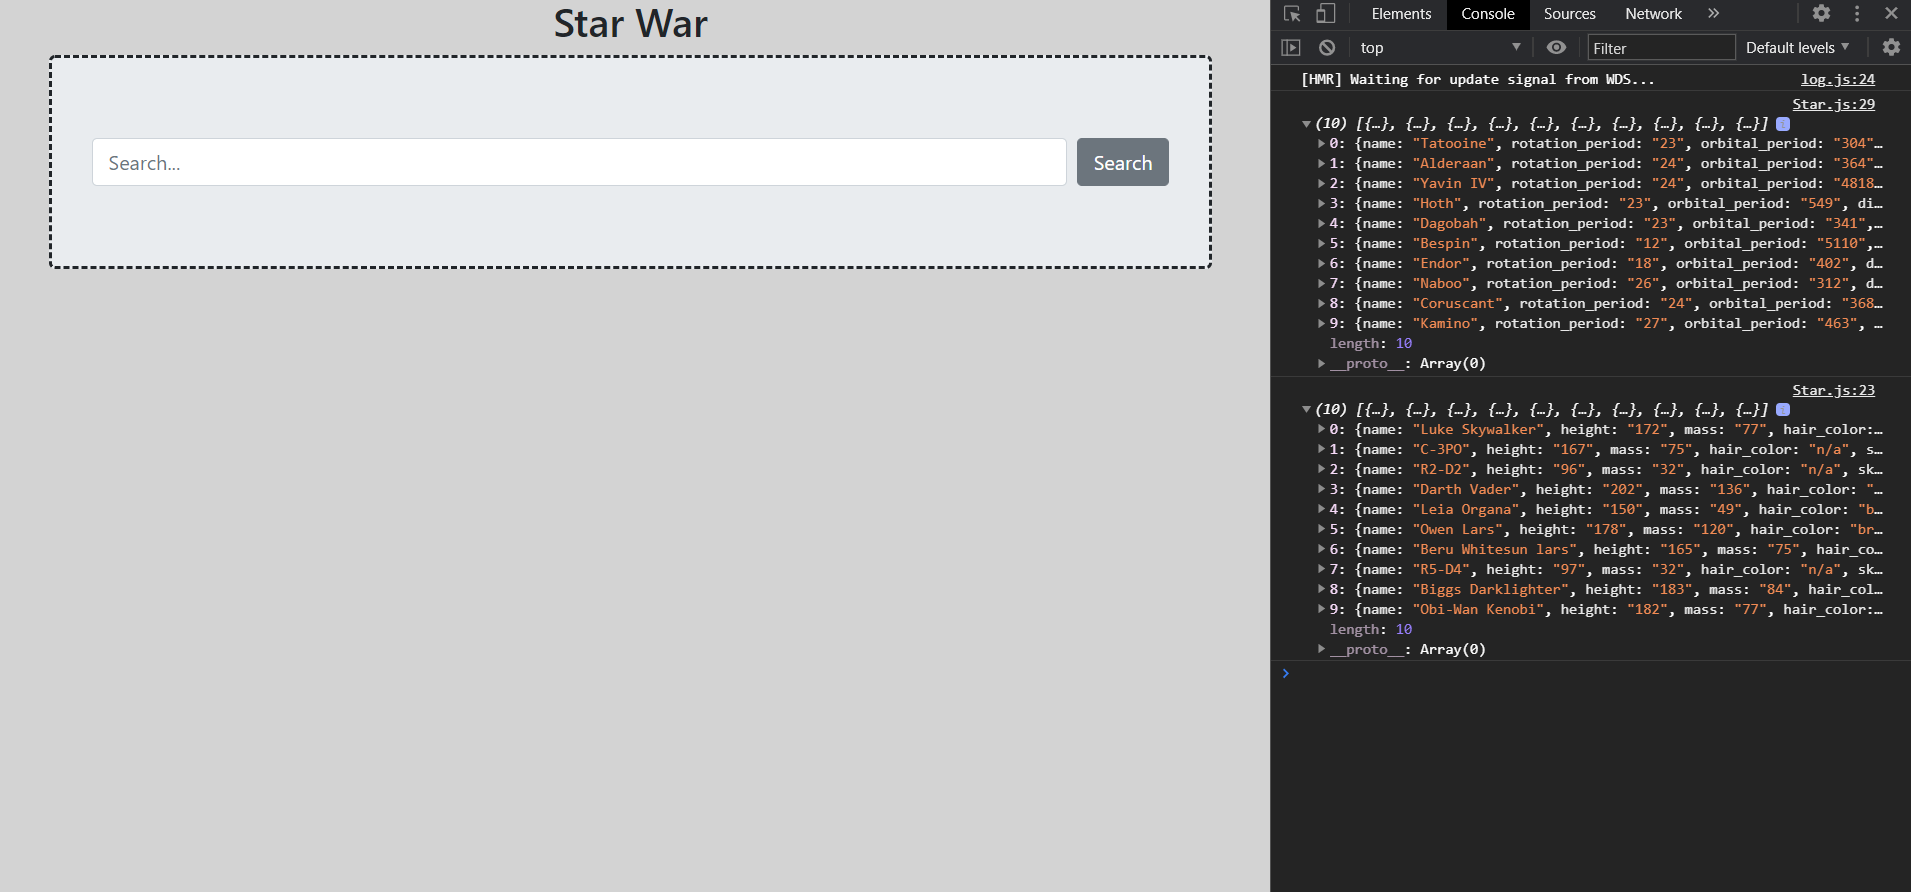The width and height of the screenshot is (1911, 892).
Task: Expand the Tatooine object entry
Action: tap(1321, 144)
